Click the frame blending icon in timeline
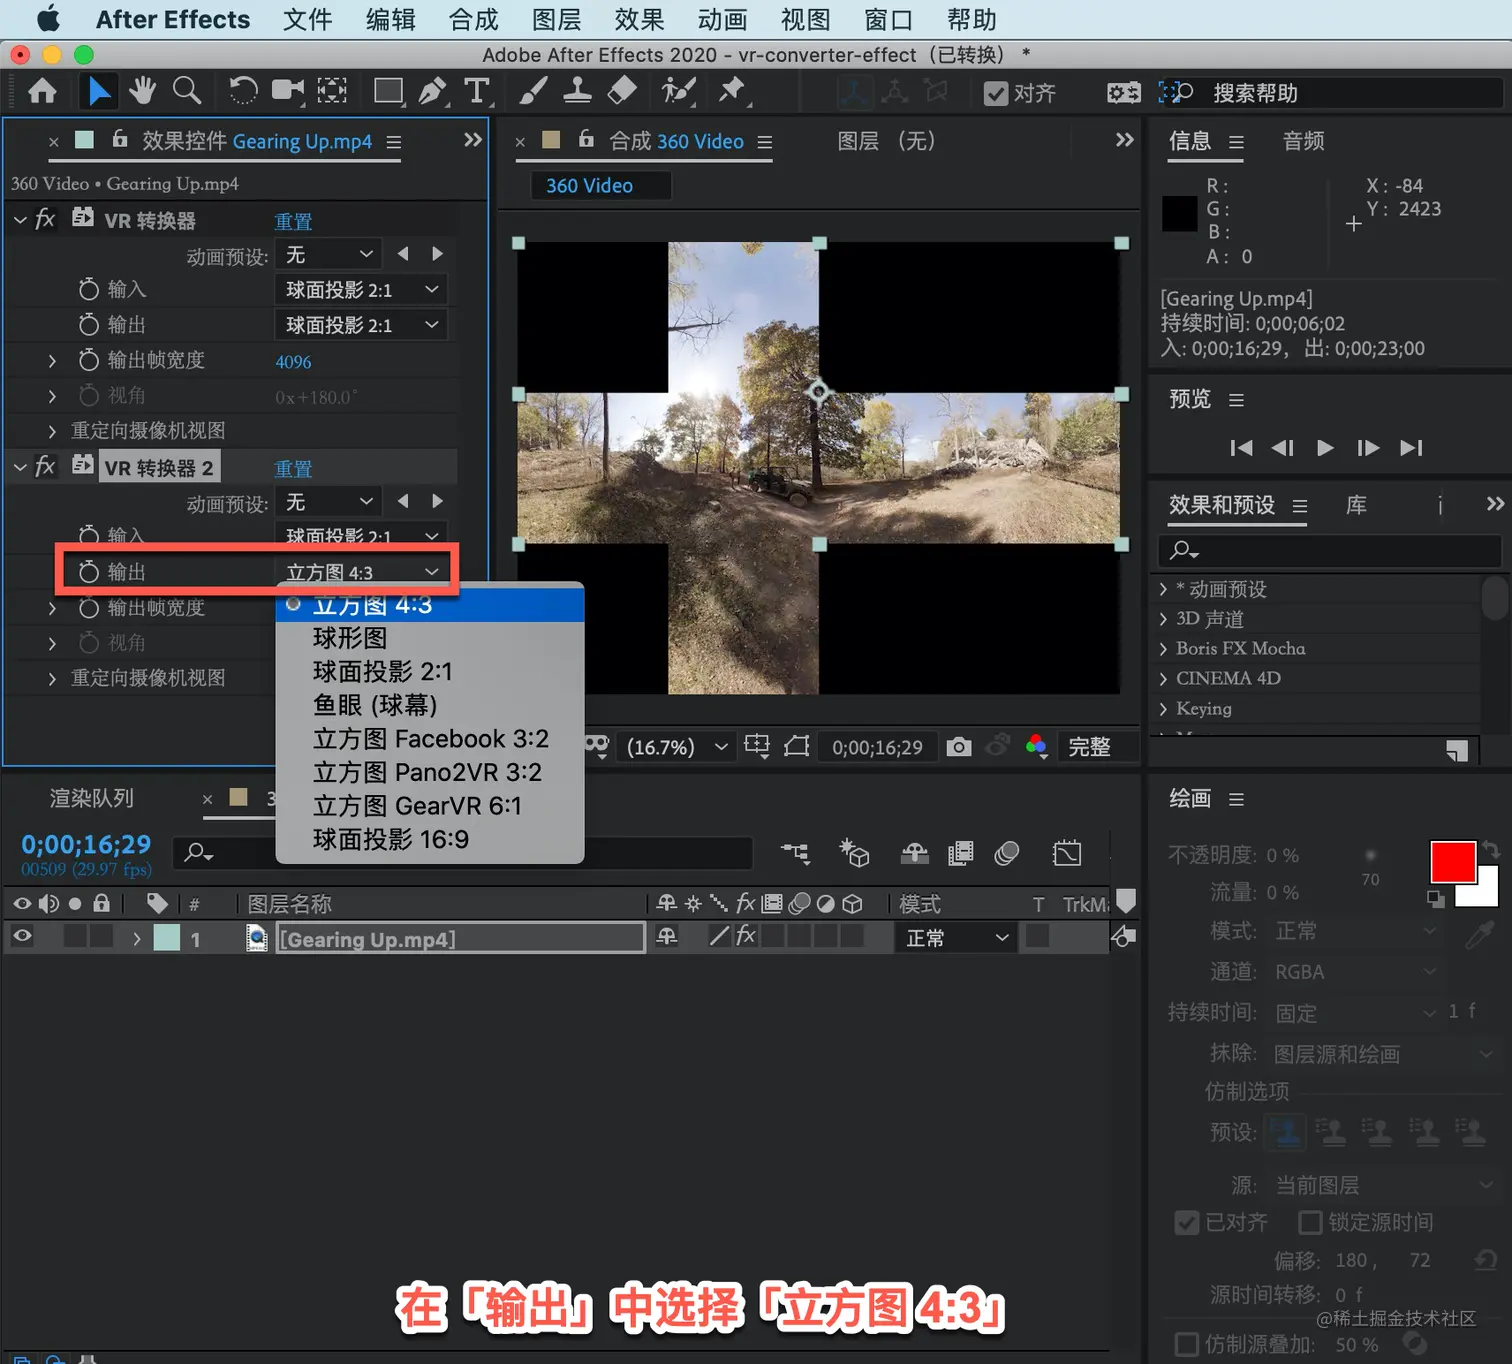This screenshot has width=1512, height=1364. (x=961, y=853)
